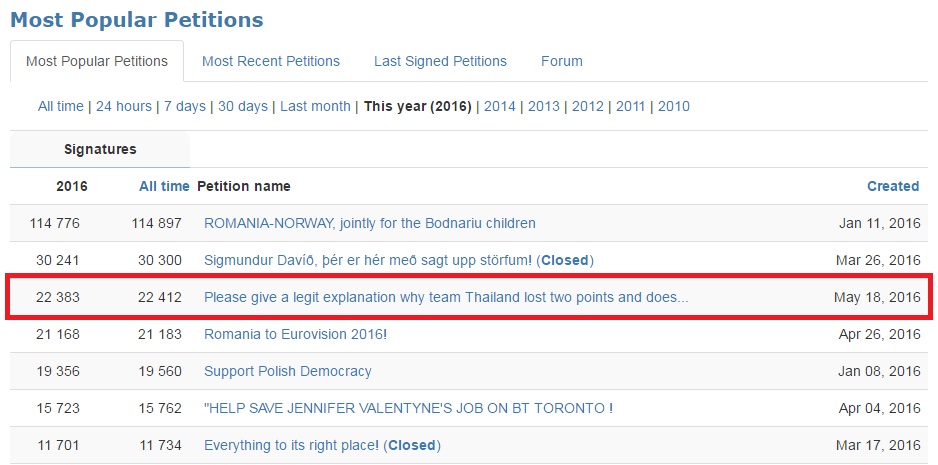Filter petitions by Last month
The height and width of the screenshot is (465, 938).
315,106
